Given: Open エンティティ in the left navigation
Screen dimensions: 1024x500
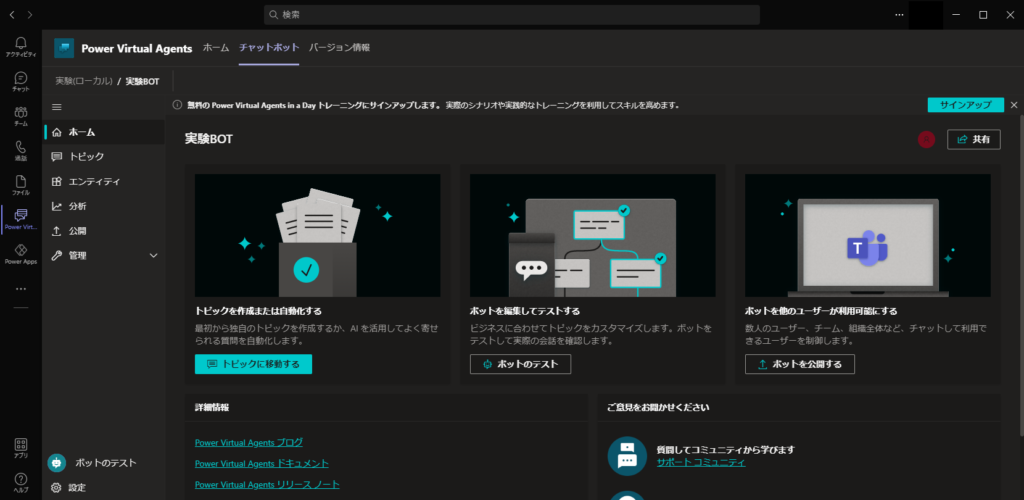Looking at the screenshot, I should pos(104,181).
